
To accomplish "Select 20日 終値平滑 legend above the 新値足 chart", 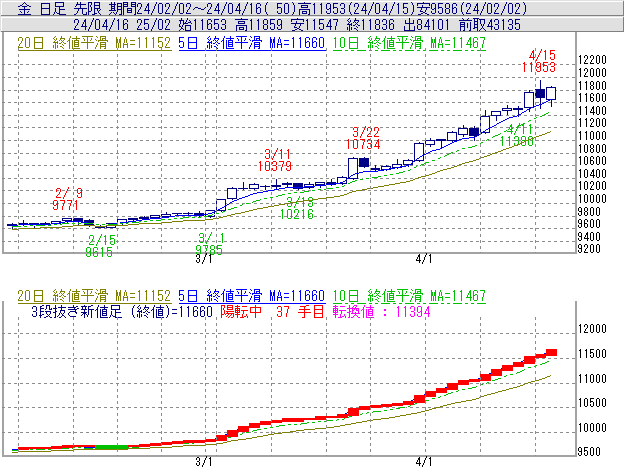I will pyautogui.click(x=94, y=296).
